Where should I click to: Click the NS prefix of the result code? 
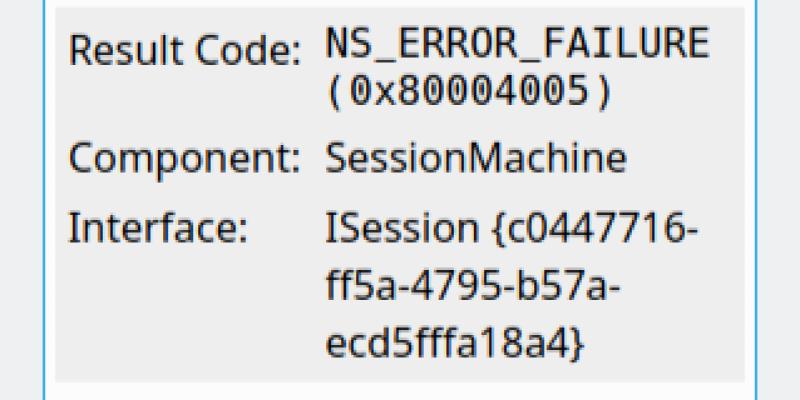point(351,45)
